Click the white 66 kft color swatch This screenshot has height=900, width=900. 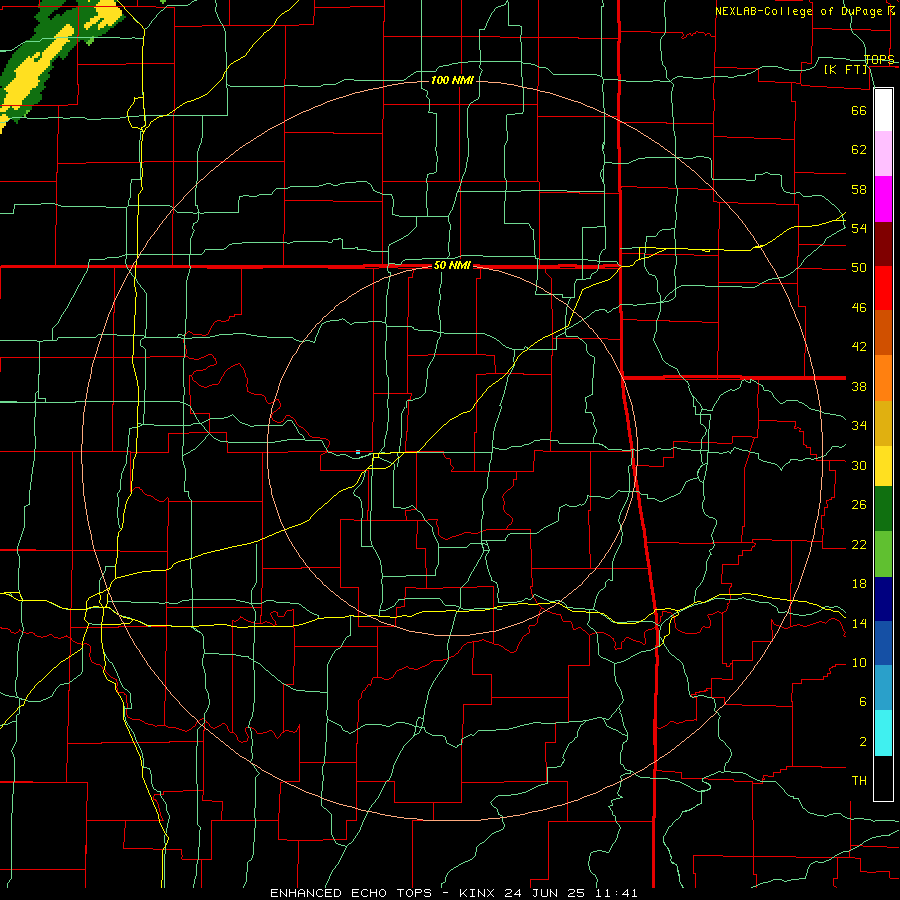tap(883, 110)
